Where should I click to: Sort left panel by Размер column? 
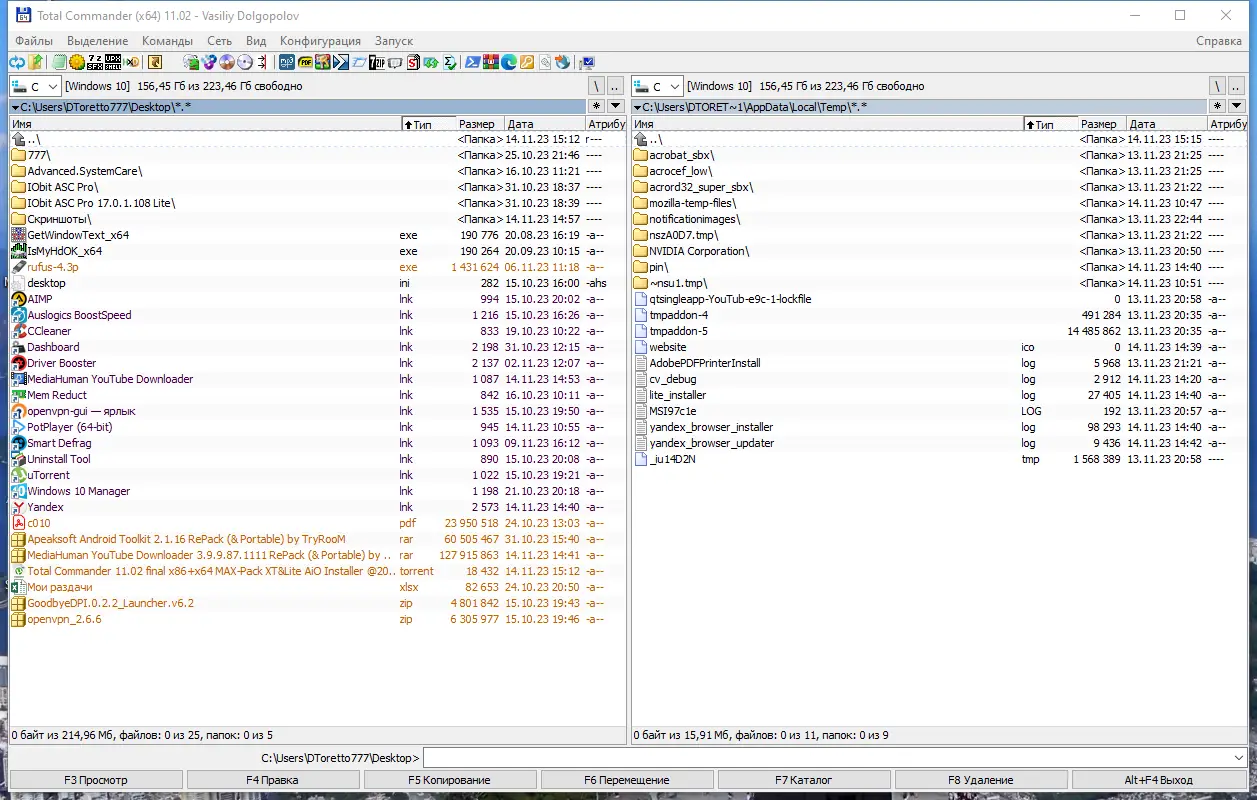[480, 124]
